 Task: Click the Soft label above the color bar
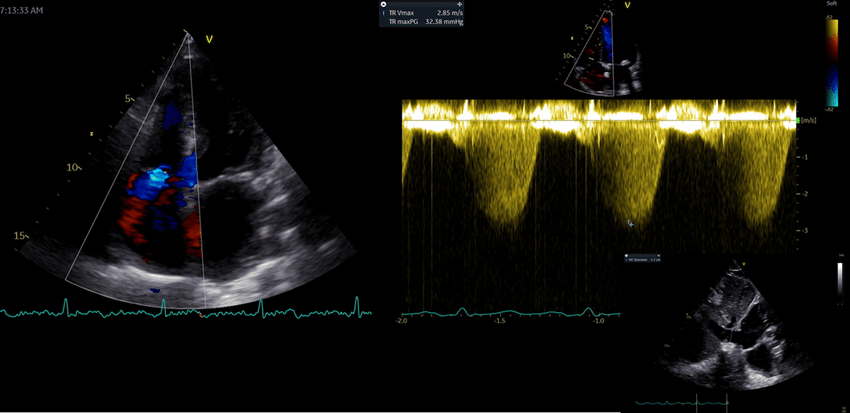[832, 5]
